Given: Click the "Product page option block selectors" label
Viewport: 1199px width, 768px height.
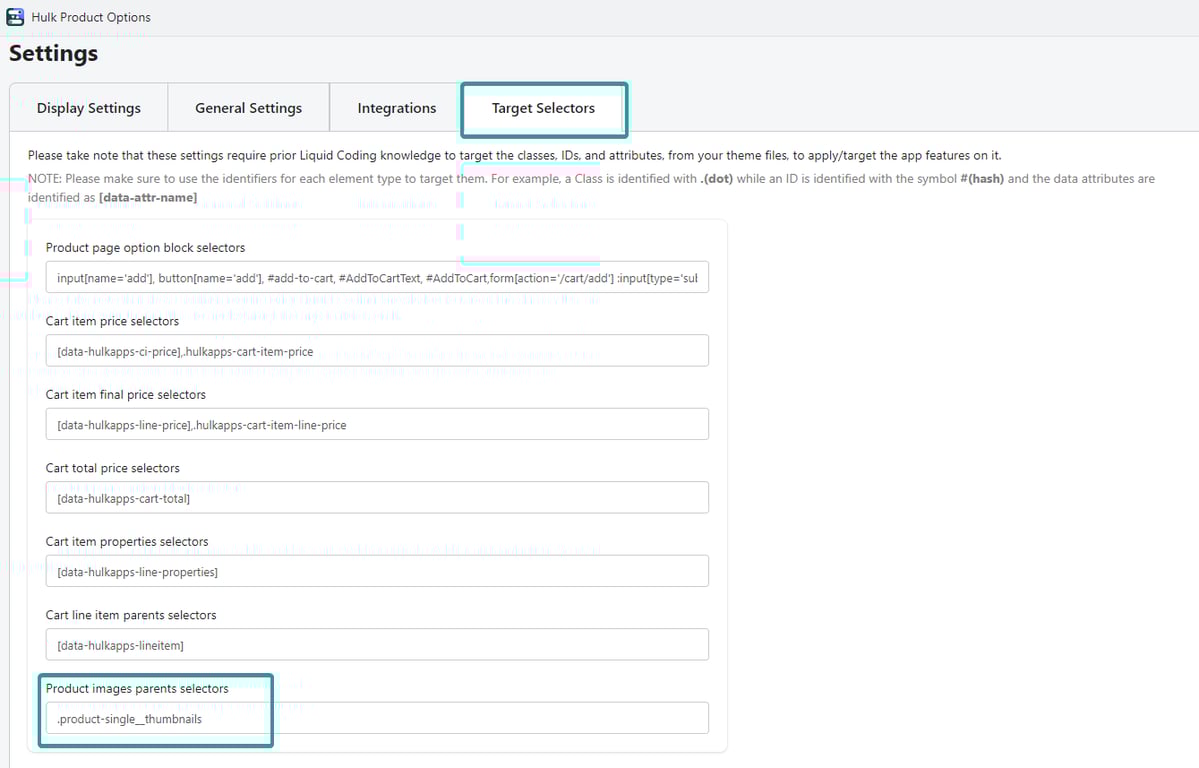Looking at the screenshot, I should click(145, 247).
